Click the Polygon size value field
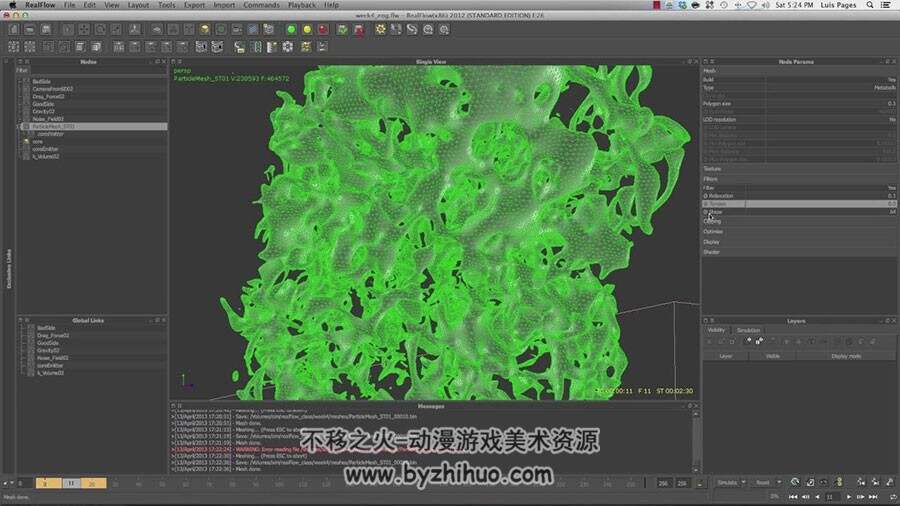Image resolution: width=900 pixels, height=506 pixels. click(x=831, y=104)
